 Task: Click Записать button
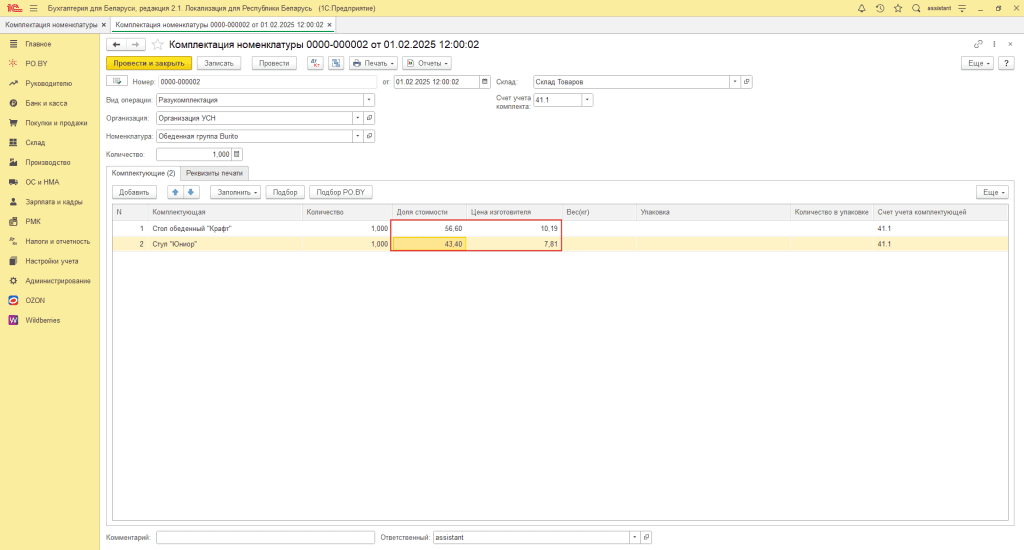pos(219,63)
